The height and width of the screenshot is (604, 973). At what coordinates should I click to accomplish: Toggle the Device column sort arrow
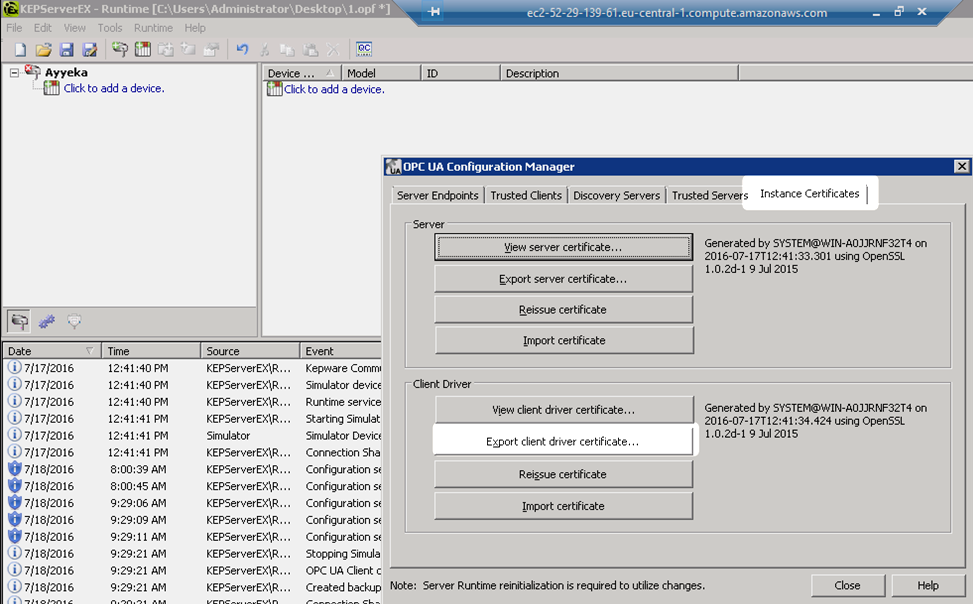(330, 73)
